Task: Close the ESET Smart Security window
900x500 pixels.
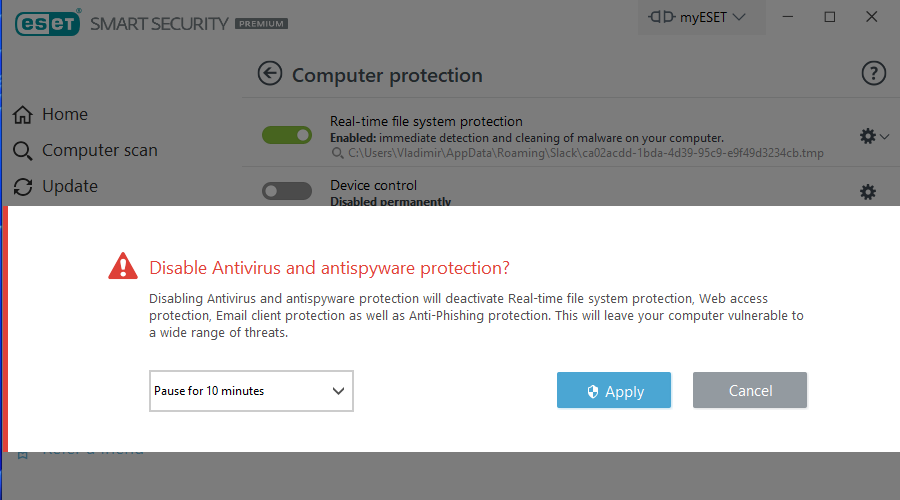Action: click(872, 17)
